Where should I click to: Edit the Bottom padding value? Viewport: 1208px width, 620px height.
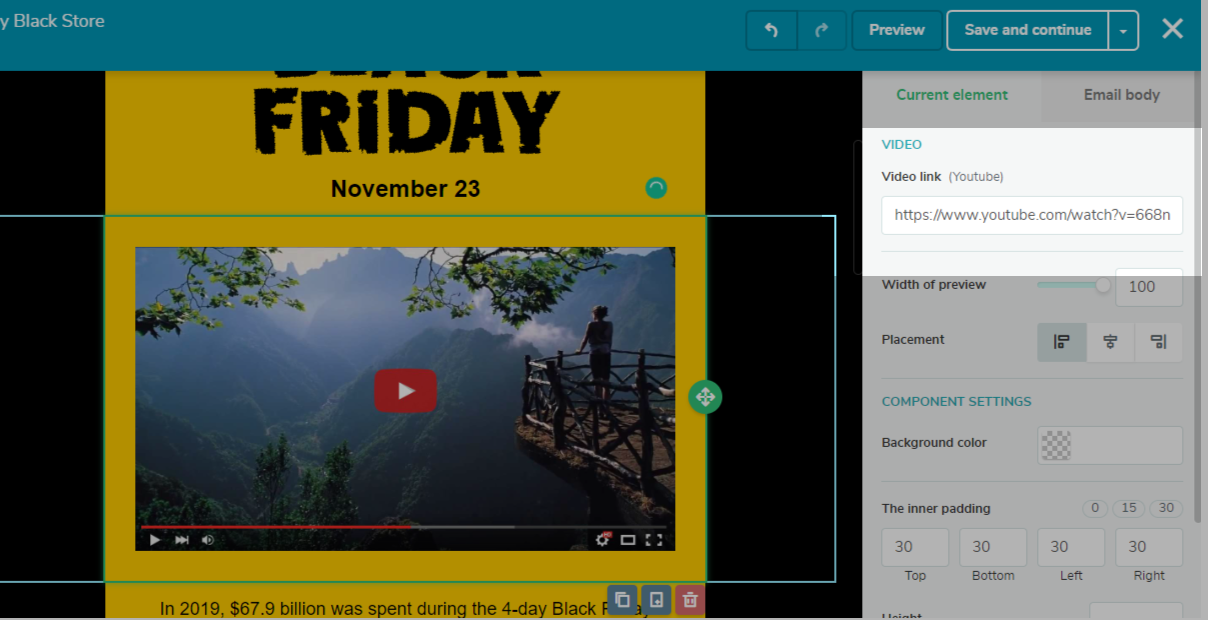[x=993, y=547]
